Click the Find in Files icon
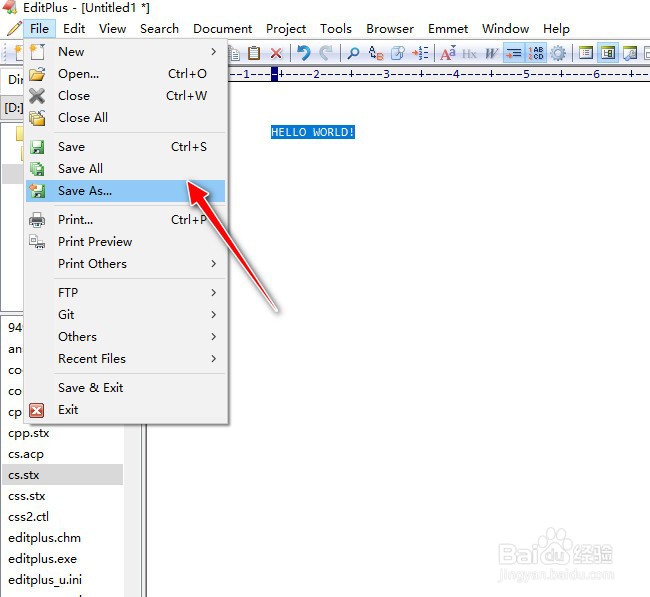The width and height of the screenshot is (650, 597). click(x=398, y=53)
